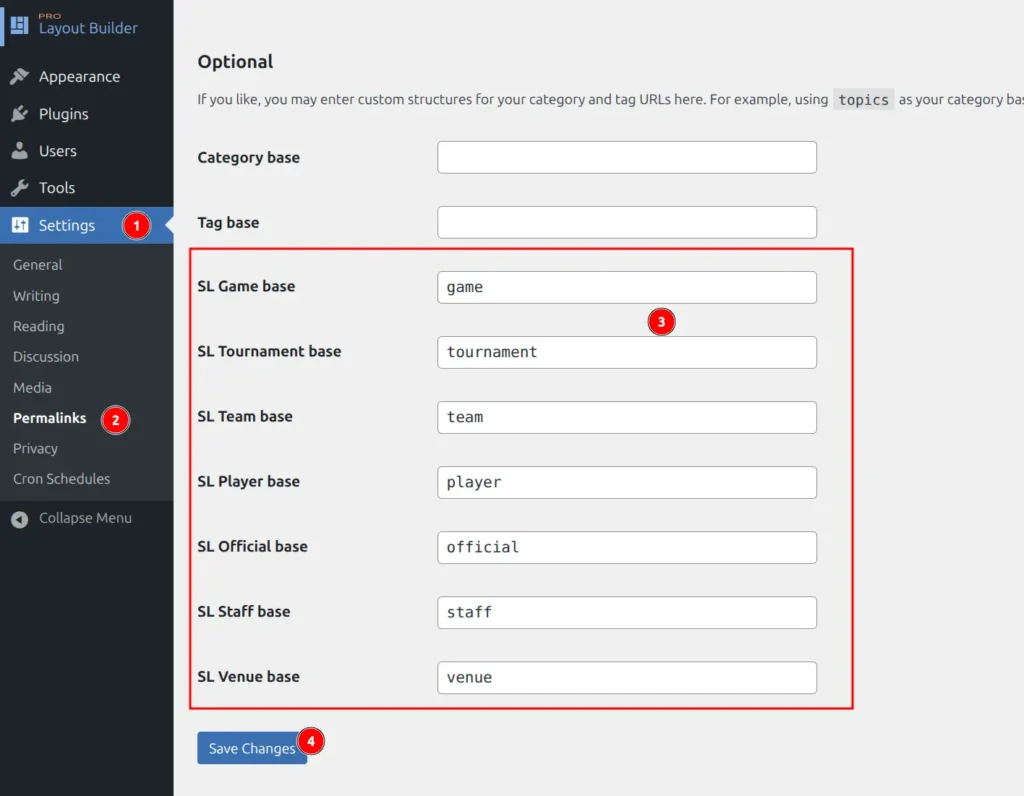Open the Tools menu label

click(57, 188)
